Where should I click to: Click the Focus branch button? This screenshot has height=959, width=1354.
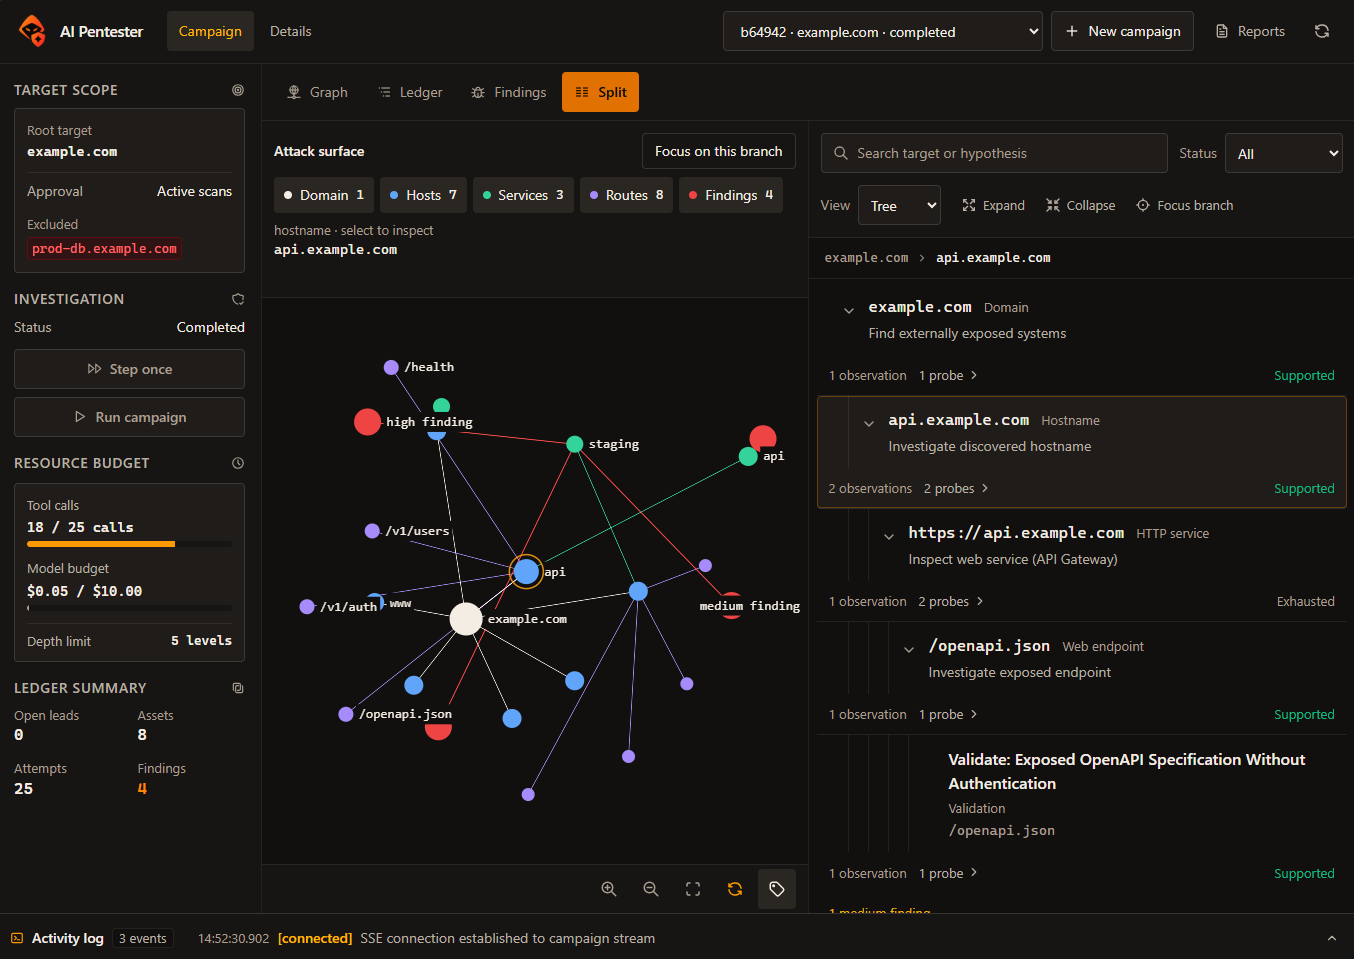(x=1185, y=205)
